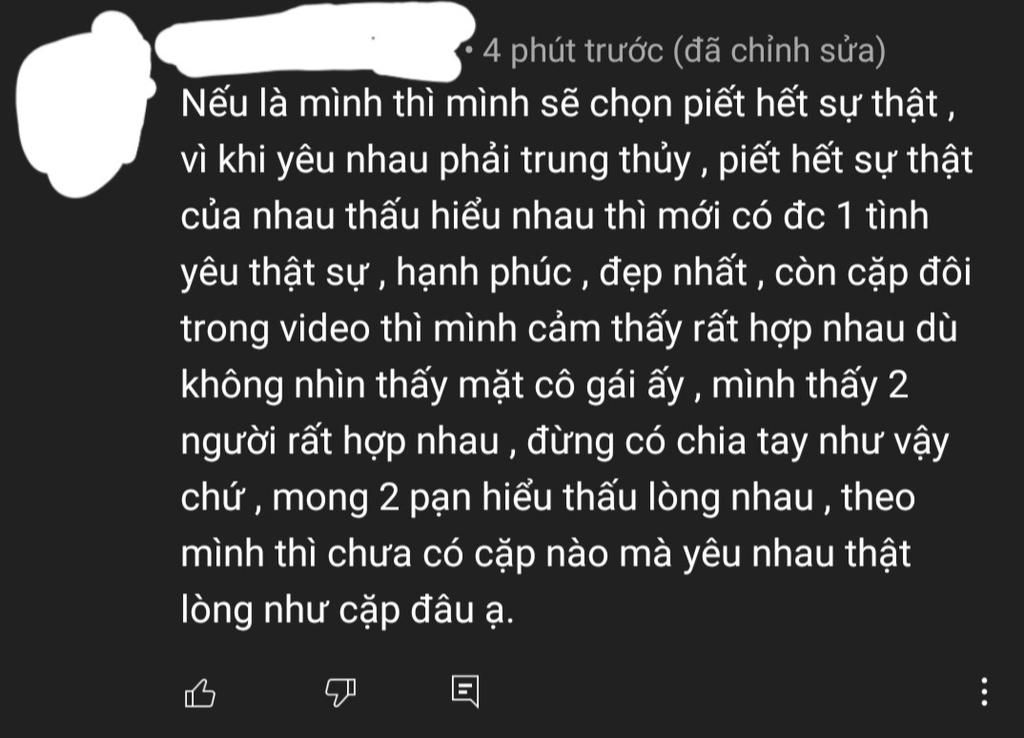Open the three-dot more options menu
The width and height of the screenshot is (1024, 738).
point(984,691)
